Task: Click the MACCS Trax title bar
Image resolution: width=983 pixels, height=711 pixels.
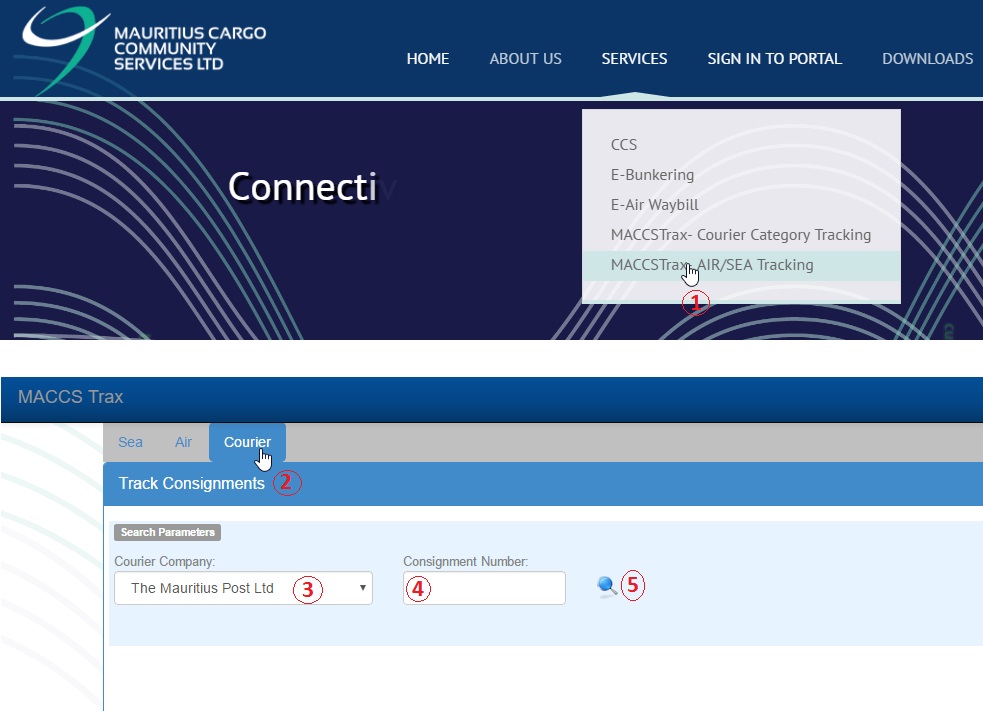Action: (x=70, y=397)
